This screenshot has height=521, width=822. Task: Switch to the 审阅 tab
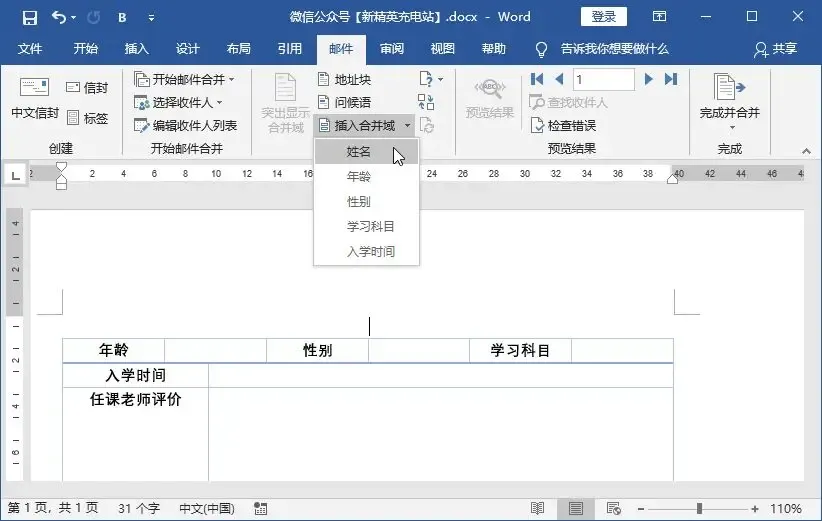[x=392, y=49]
